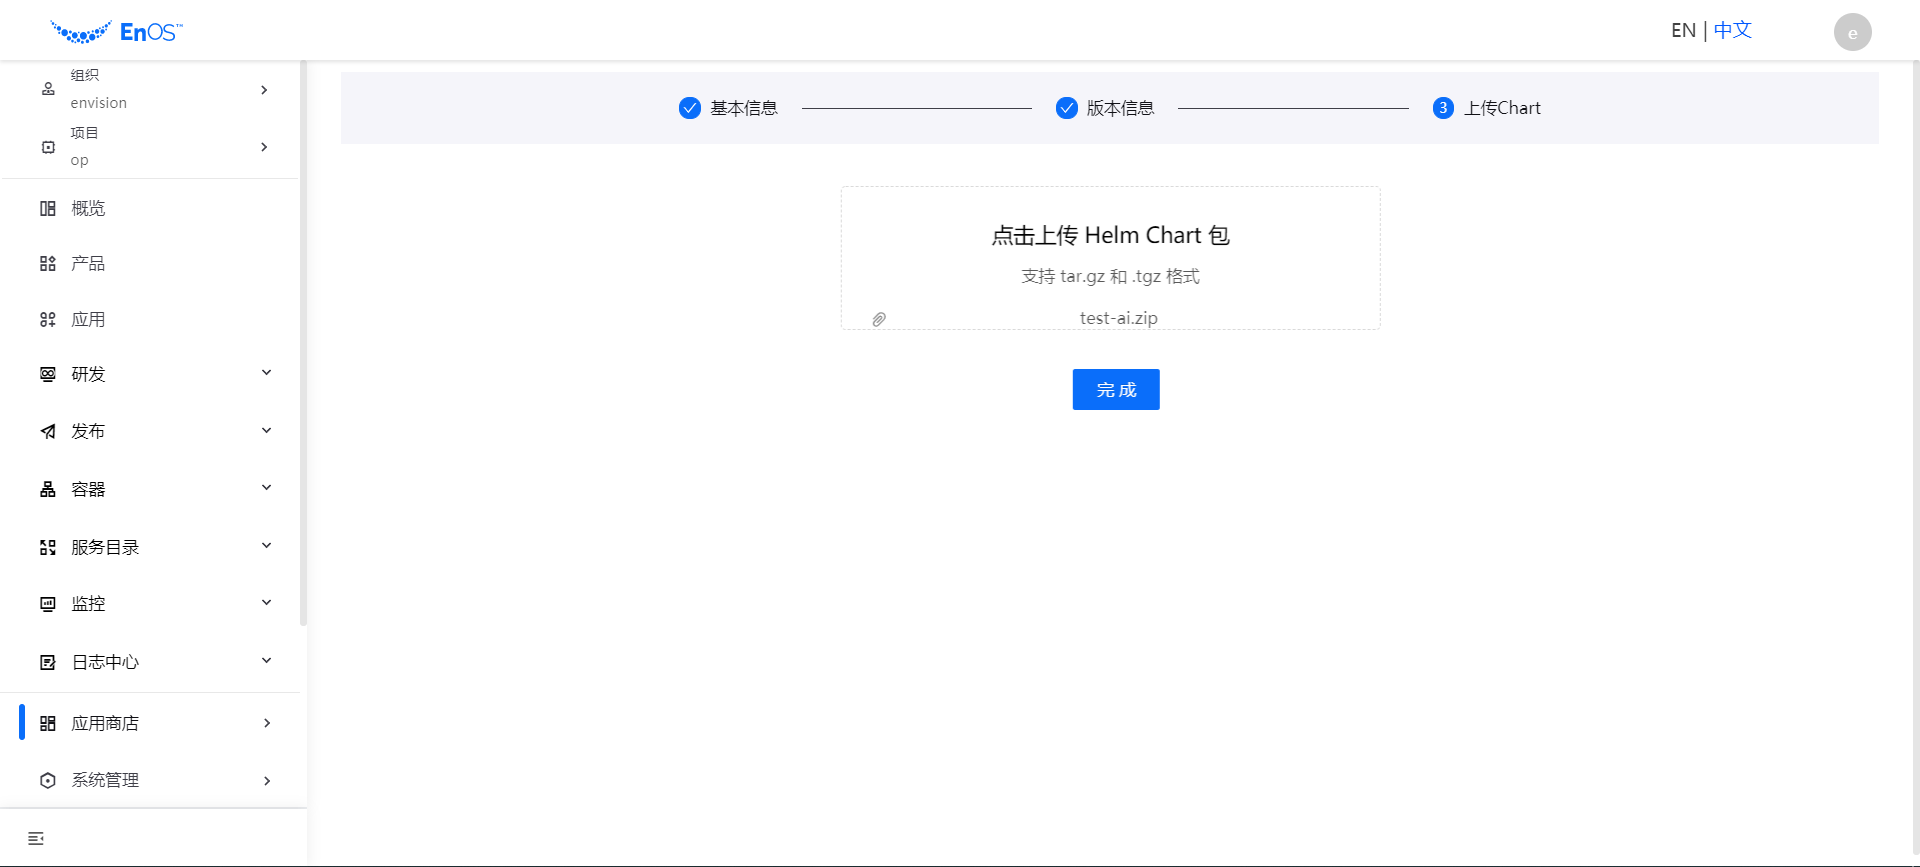The image size is (1920, 867).
Task: Switch language to EN
Action: point(1683,31)
